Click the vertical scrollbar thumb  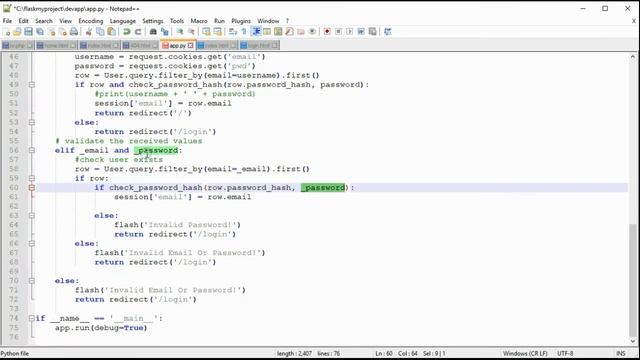coord(633,280)
